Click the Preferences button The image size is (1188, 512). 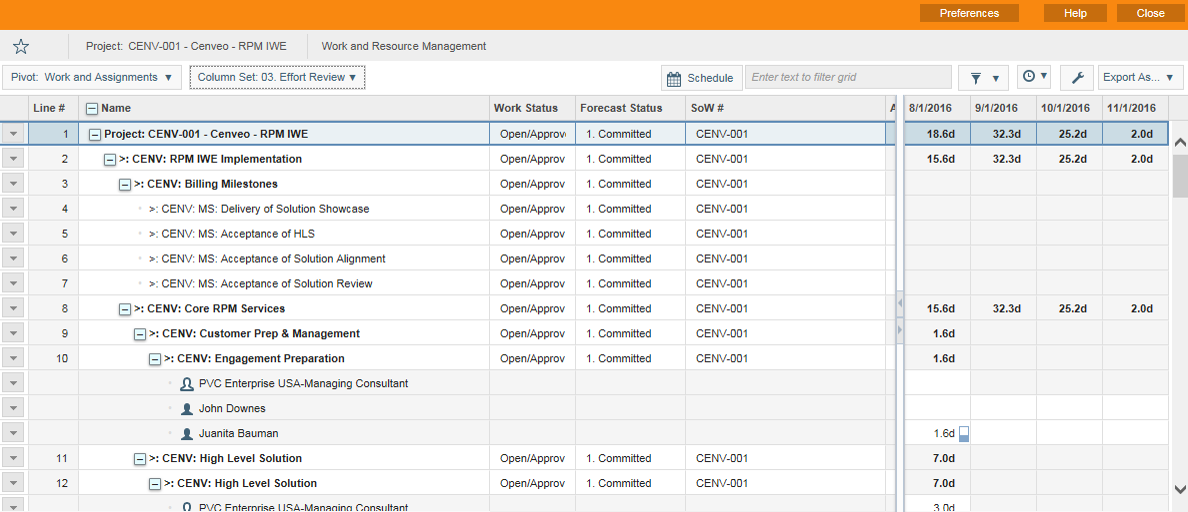click(969, 13)
